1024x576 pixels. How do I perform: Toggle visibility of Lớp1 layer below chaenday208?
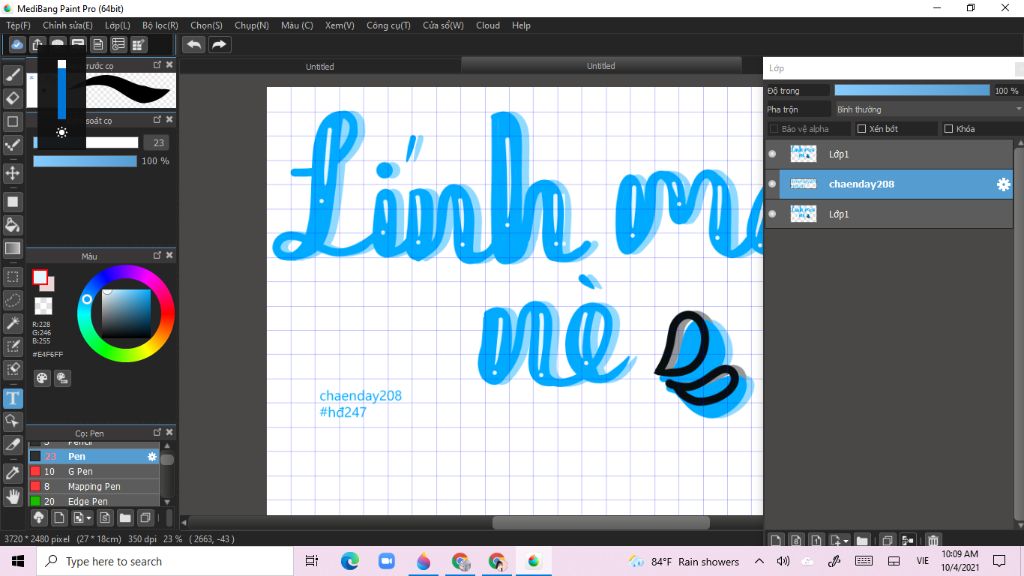coord(773,214)
